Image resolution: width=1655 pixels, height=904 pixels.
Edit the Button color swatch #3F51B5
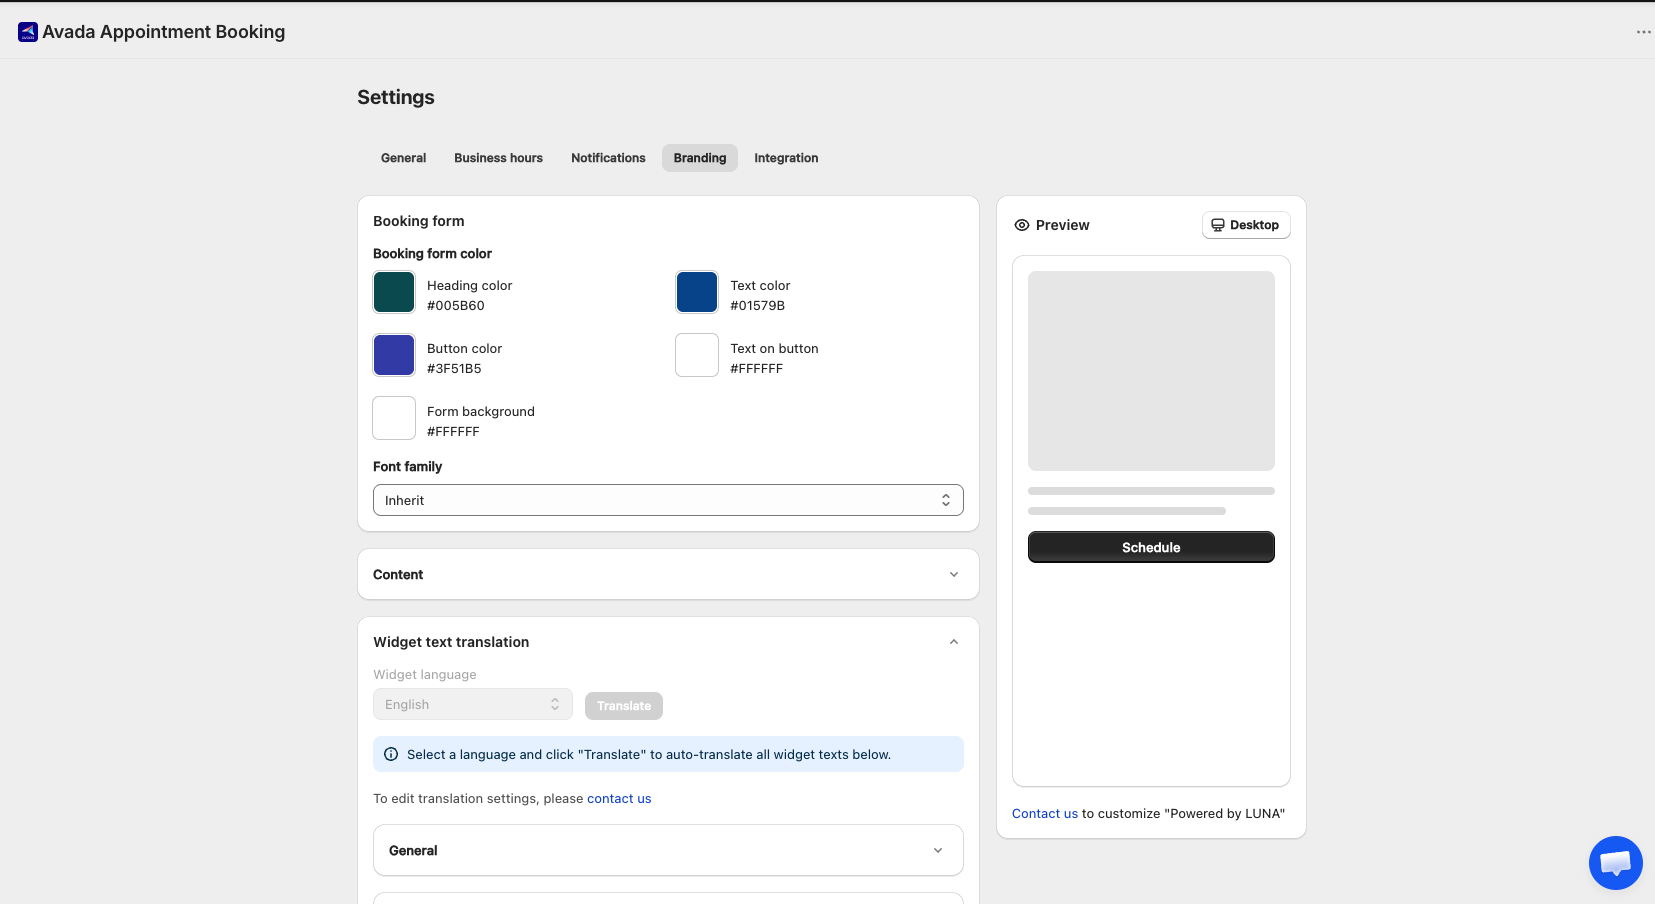pyautogui.click(x=394, y=355)
